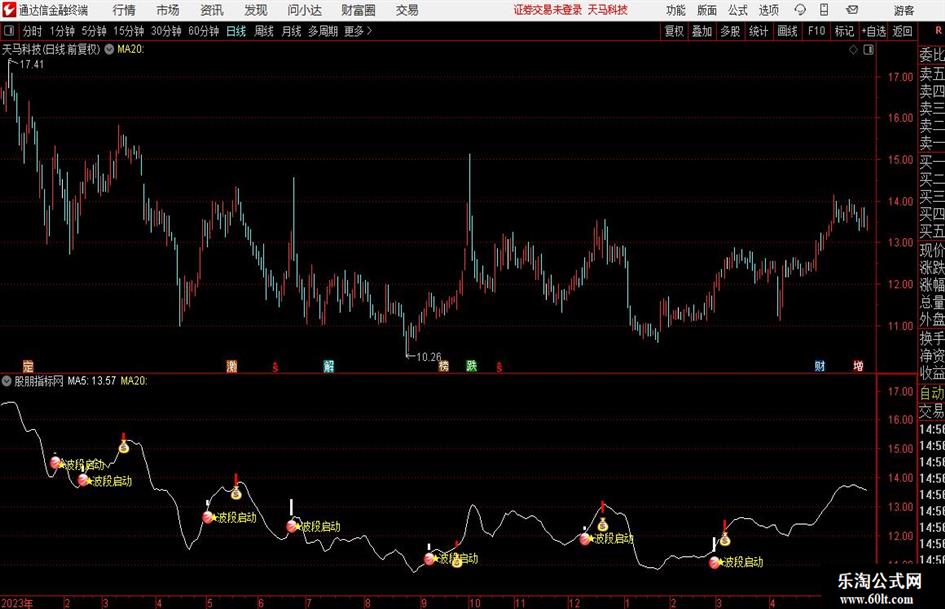Click the 定 event marker icon

point(28,365)
